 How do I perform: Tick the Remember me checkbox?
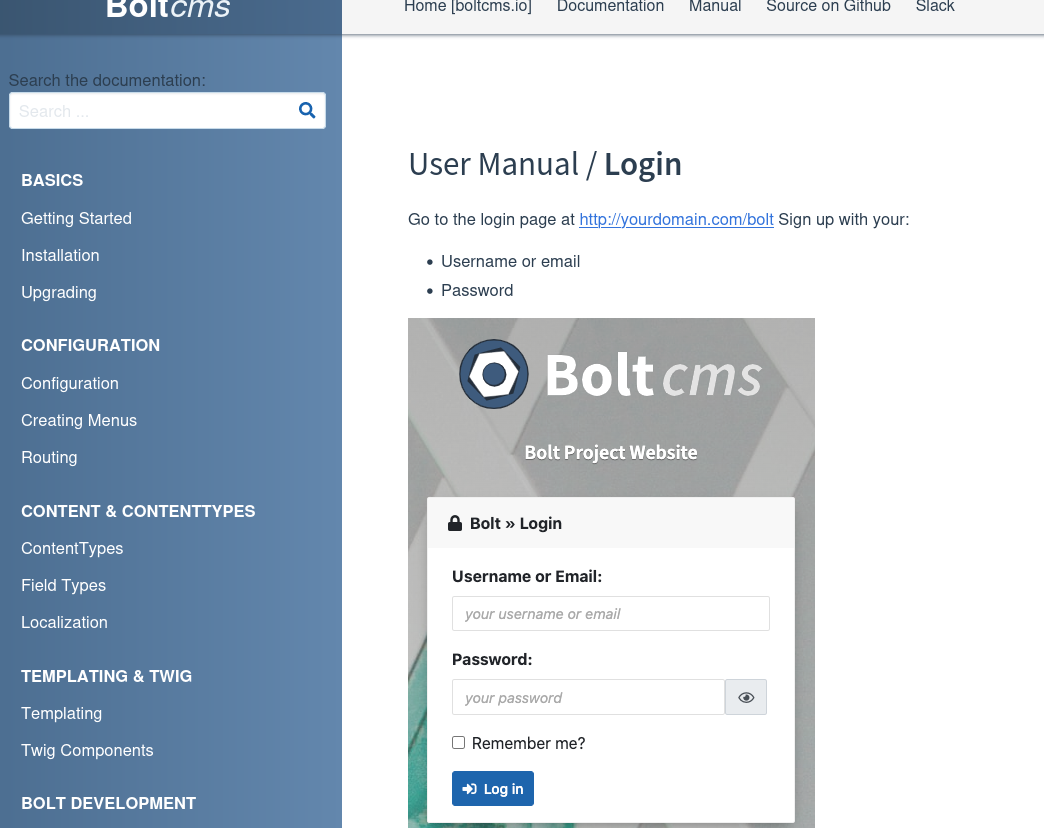pos(459,743)
